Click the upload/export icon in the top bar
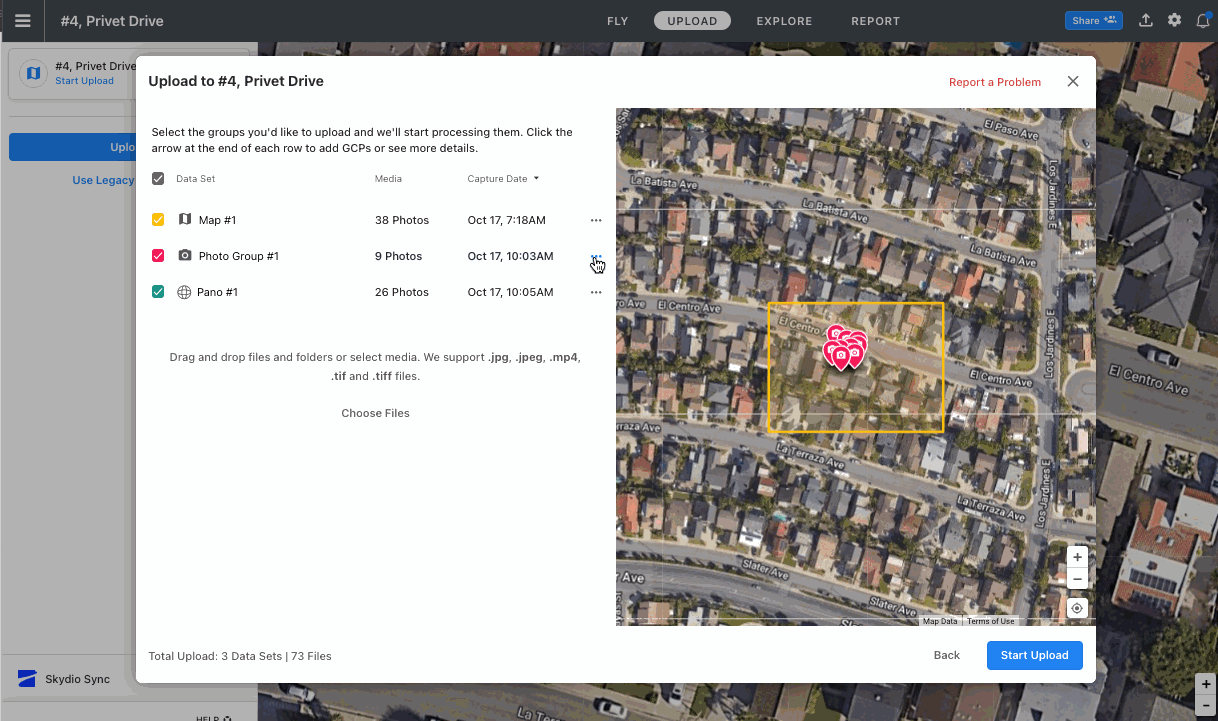This screenshot has width=1218, height=721. click(x=1146, y=20)
